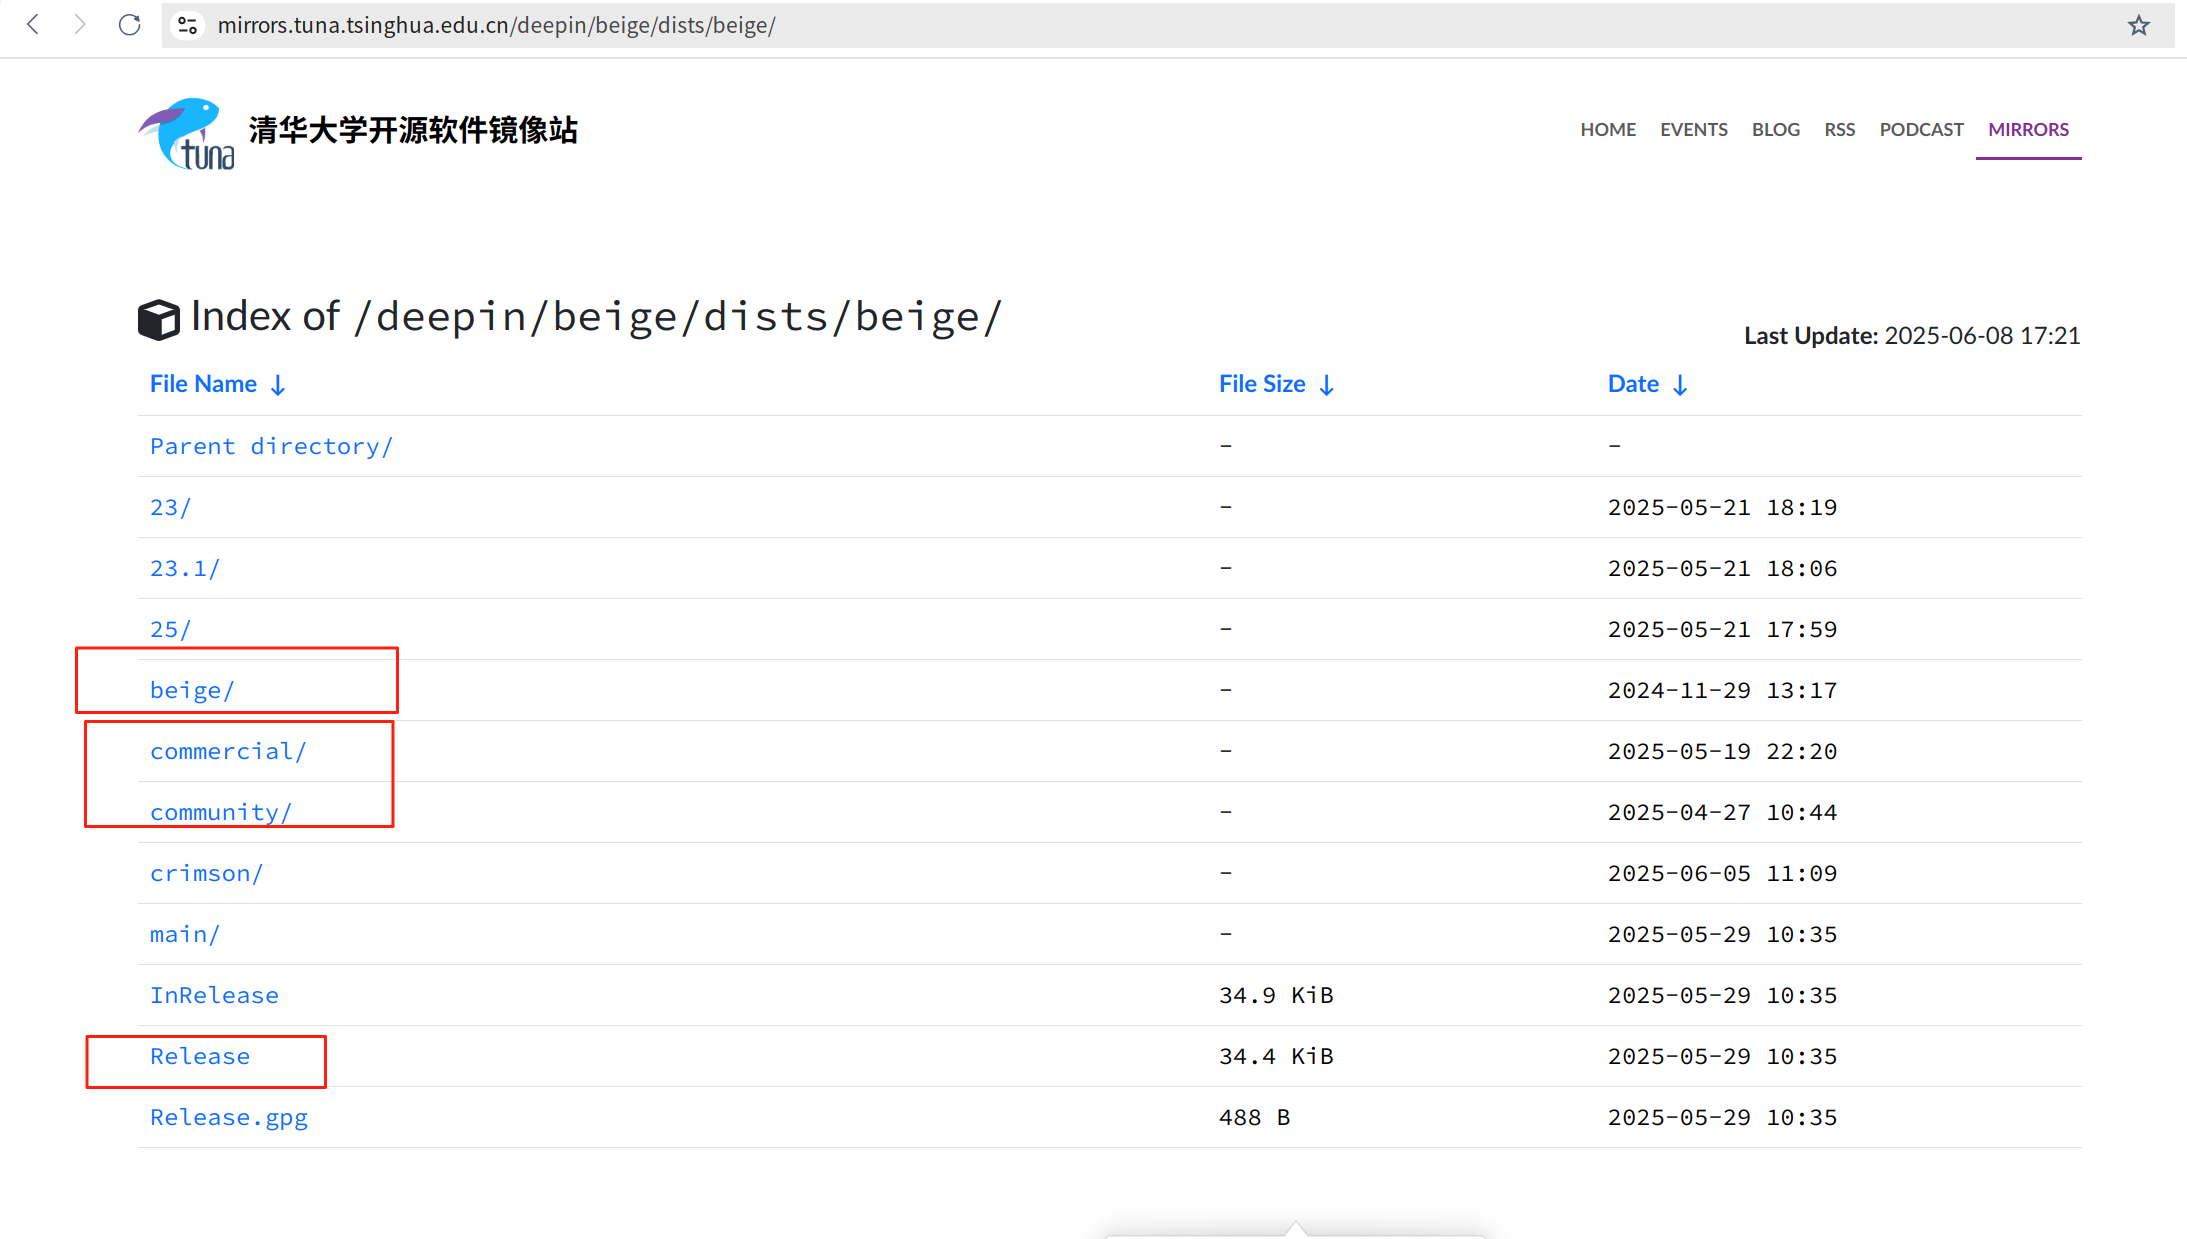Screen dimensions: 2187x1239
Task: Click the 488 B file size value
Action: (1254, 1117)
